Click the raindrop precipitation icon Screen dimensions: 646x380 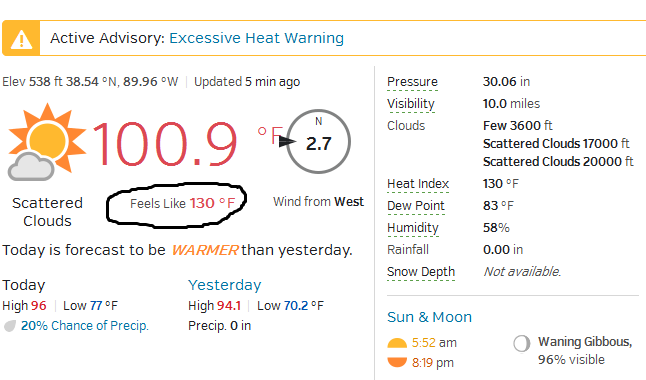point(10,326)
